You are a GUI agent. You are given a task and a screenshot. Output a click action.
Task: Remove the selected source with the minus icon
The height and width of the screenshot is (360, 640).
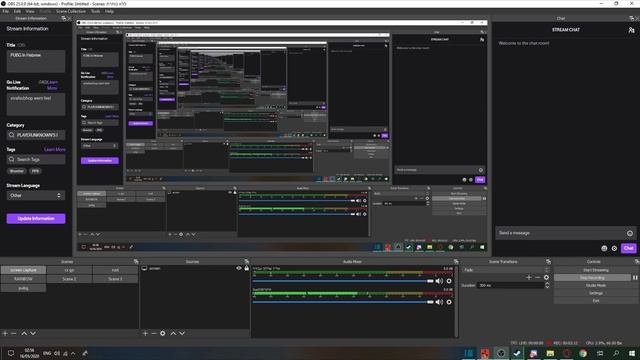(153, 333)
